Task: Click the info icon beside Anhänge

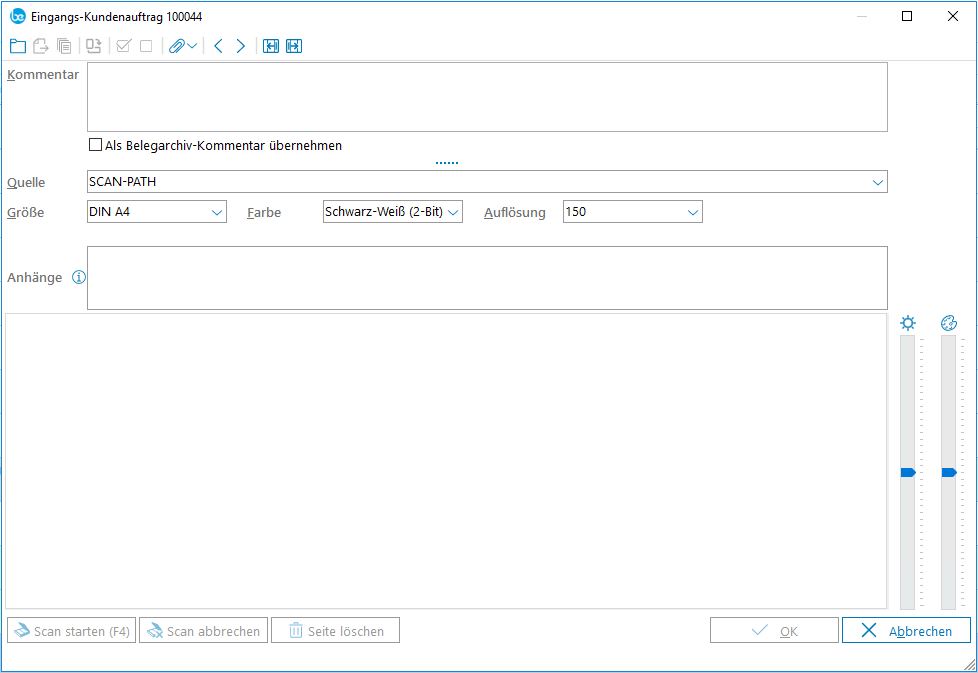Action: click(x=79, y=278)
